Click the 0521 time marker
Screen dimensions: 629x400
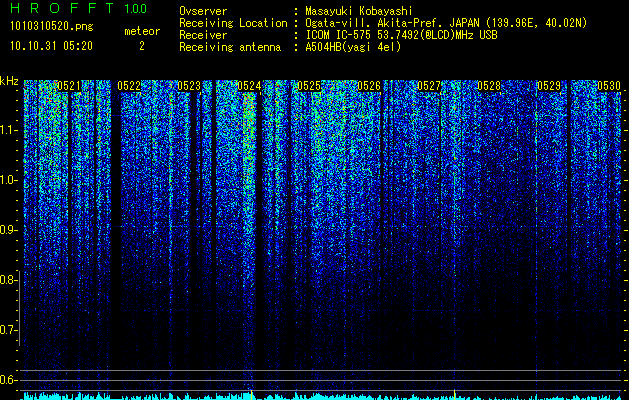69,86
